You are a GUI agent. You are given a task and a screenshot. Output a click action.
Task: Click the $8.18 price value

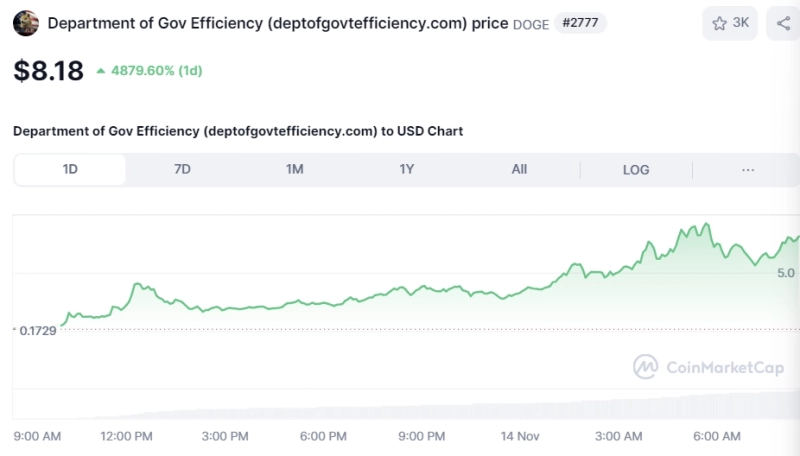click(48, 71)
